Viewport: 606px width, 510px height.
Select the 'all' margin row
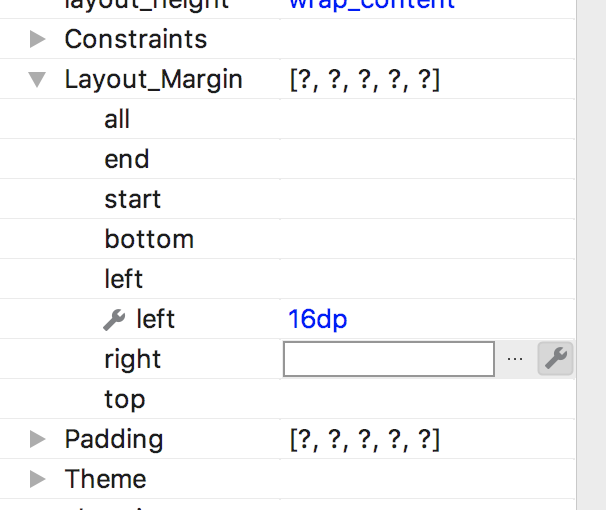click(117, 120)
